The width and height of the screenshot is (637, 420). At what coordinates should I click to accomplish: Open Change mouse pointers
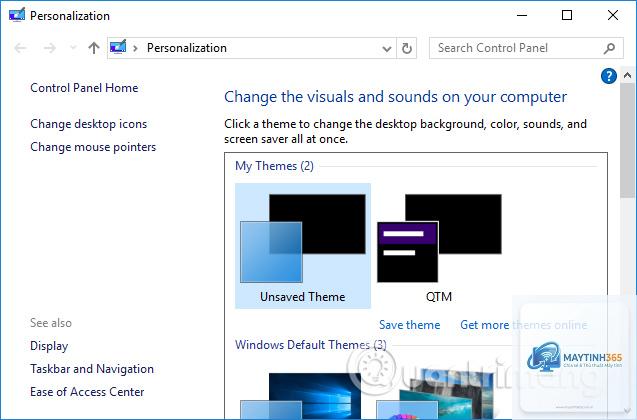(93, 147)
